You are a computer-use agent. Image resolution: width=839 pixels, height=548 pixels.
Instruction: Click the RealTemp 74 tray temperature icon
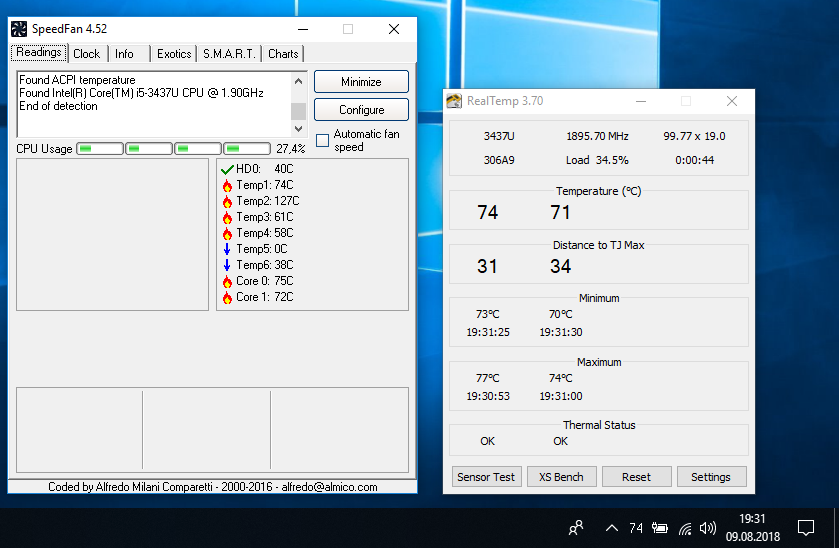636,528
